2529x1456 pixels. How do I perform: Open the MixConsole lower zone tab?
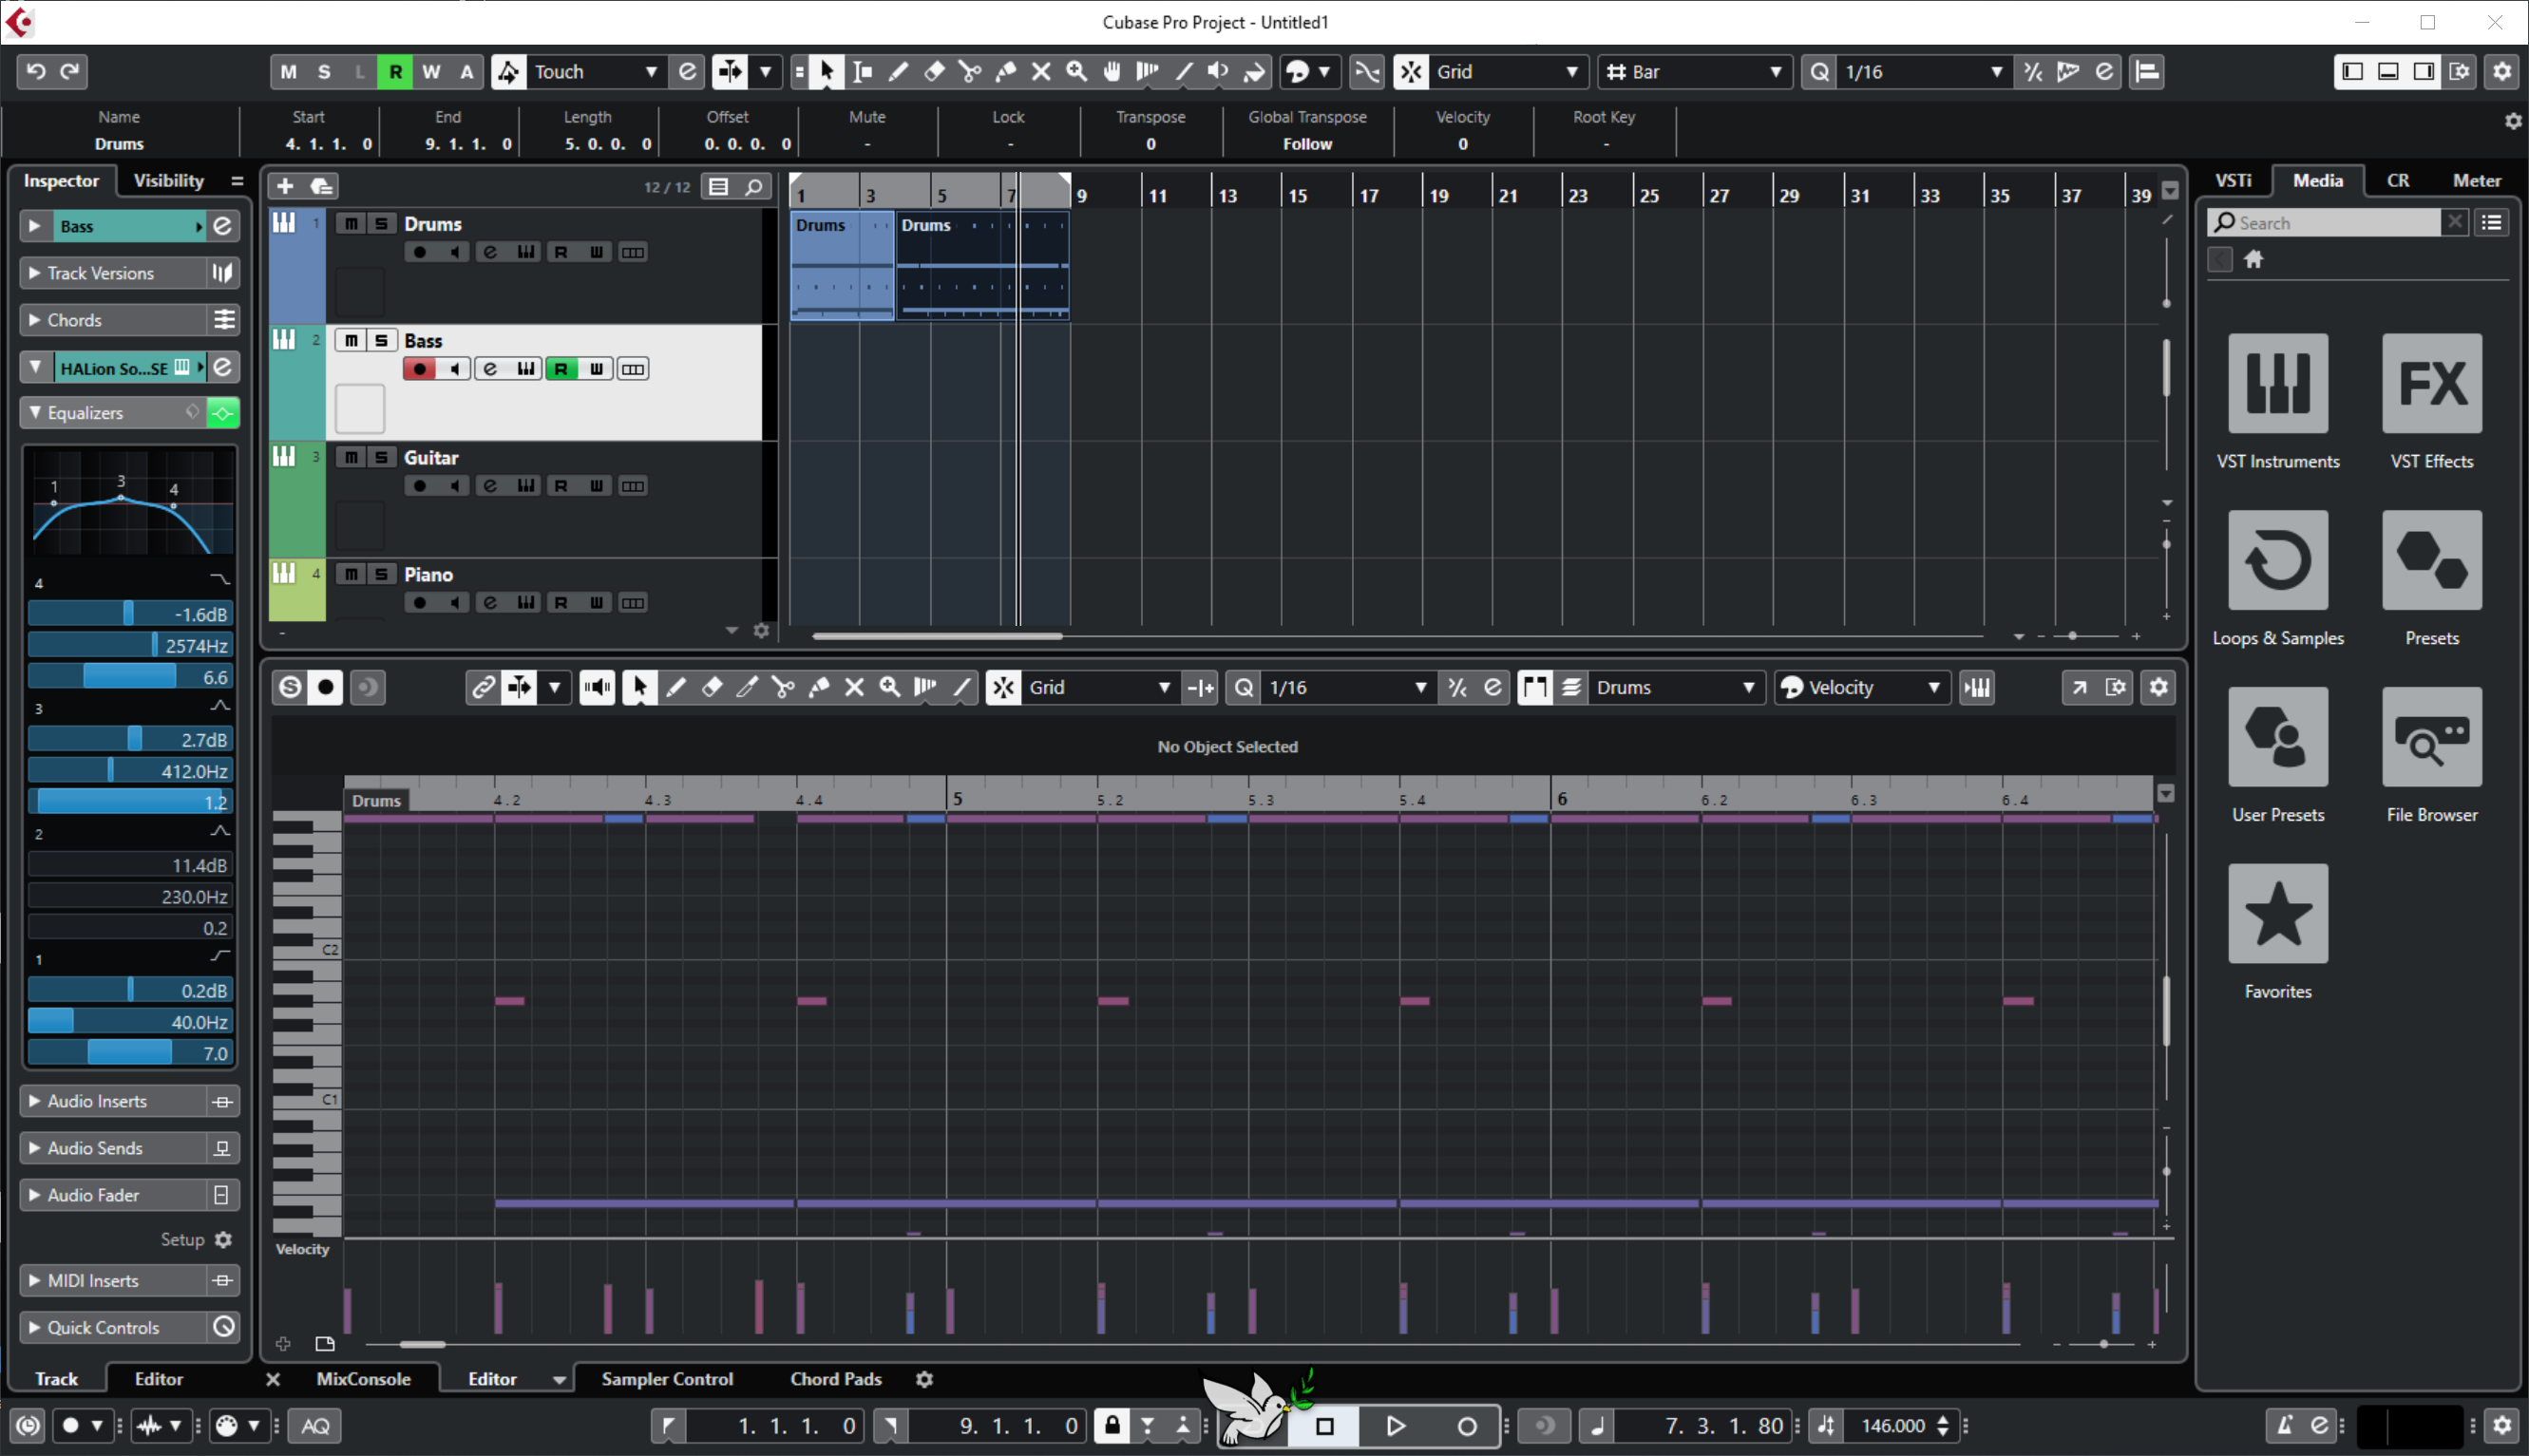[x=363, y=1378]
